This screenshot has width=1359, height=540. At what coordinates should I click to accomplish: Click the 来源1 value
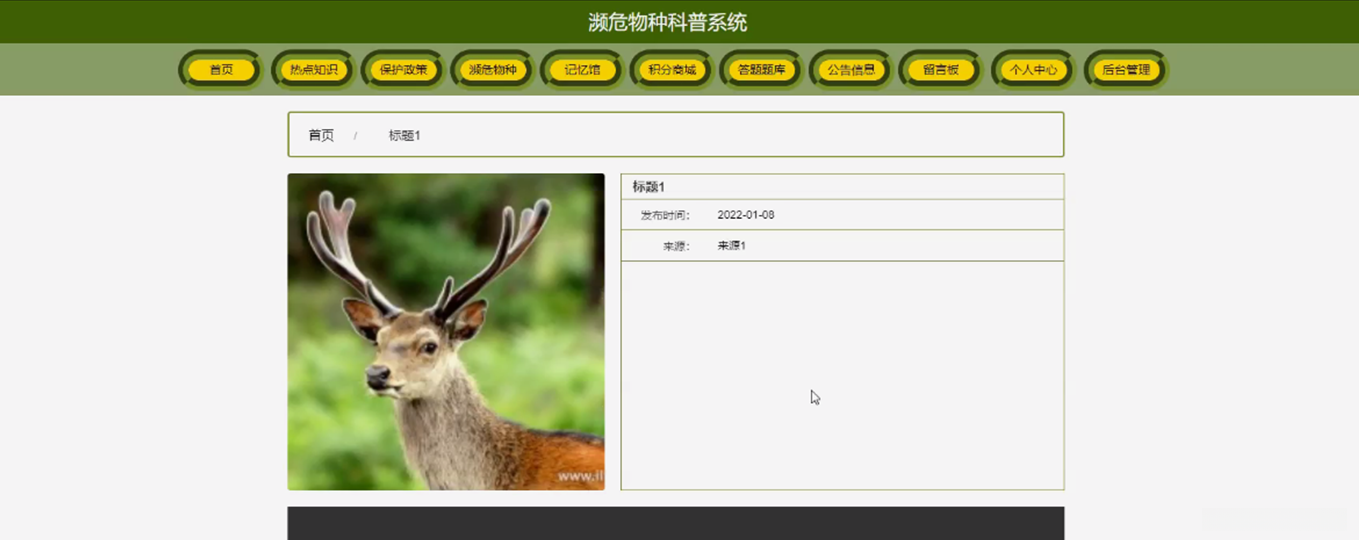(732, 246)
